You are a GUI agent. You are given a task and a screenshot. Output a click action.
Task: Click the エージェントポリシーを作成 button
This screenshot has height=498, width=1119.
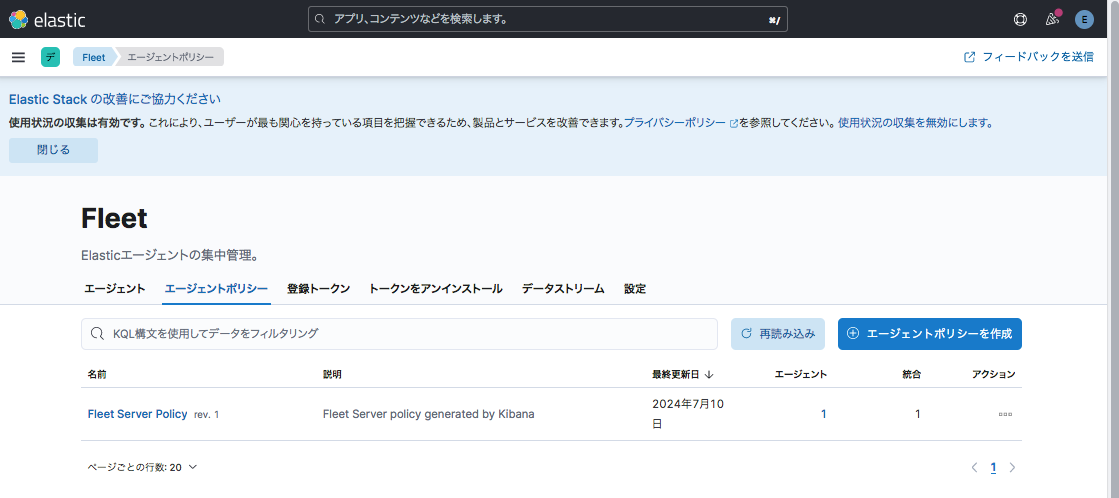coord(929,334)
